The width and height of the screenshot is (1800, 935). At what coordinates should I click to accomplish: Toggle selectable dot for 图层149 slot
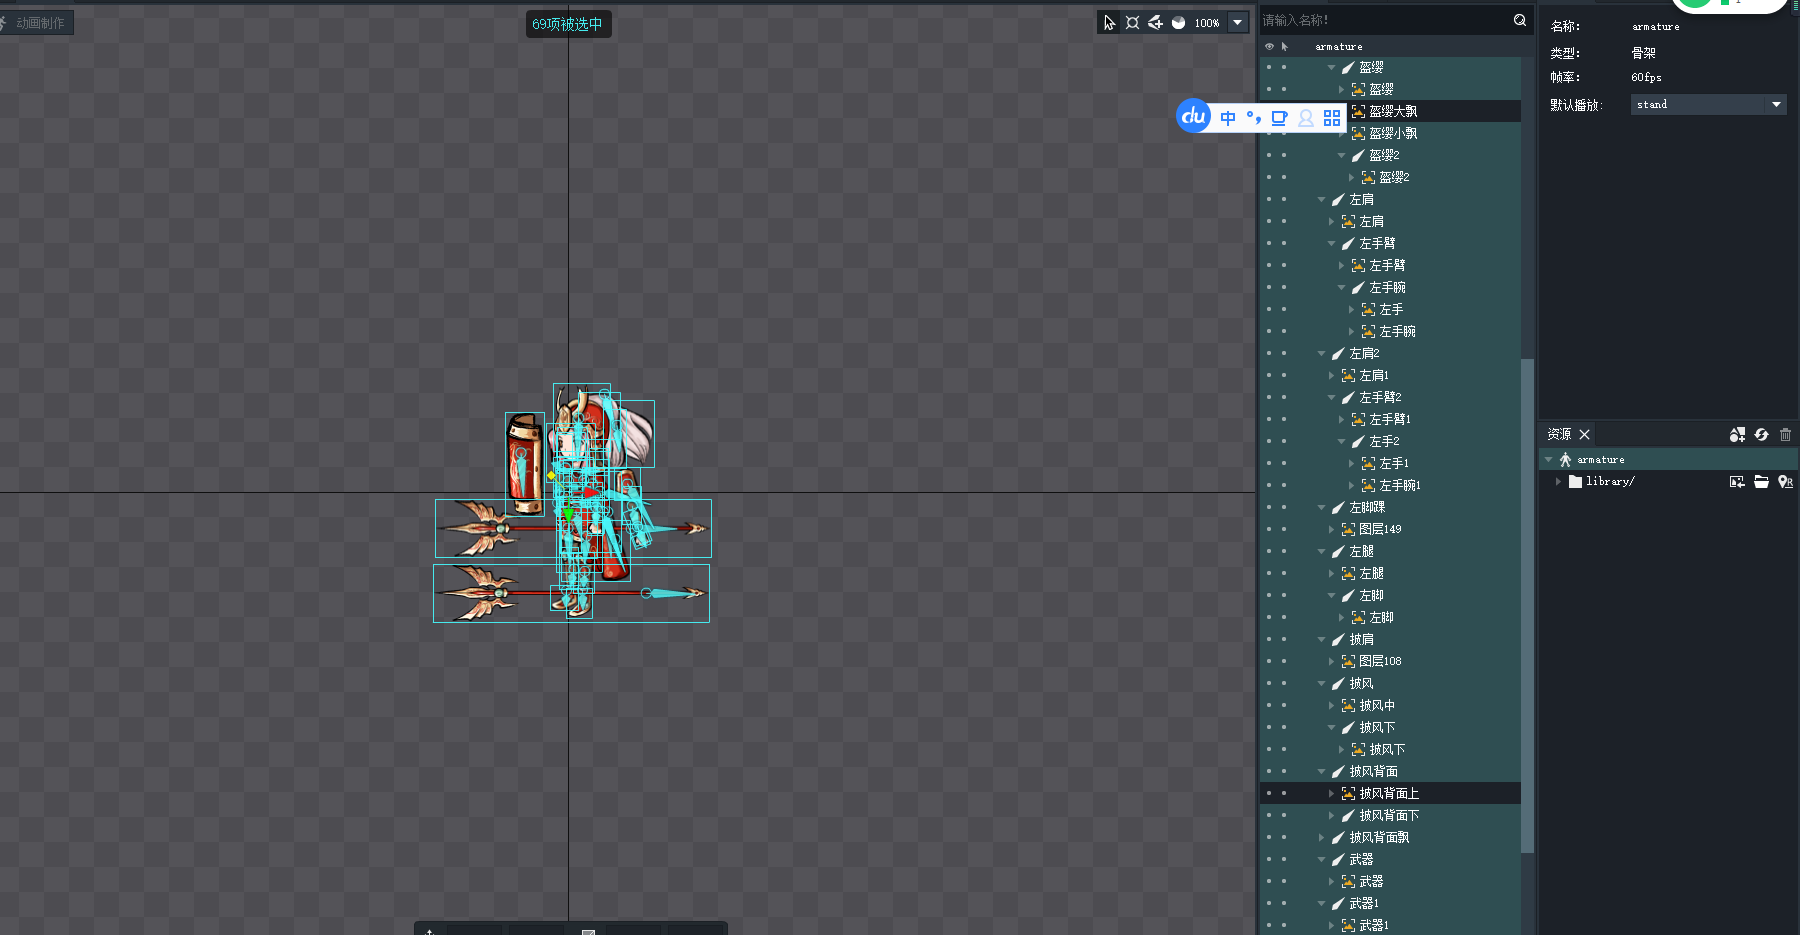pos(1284,530)
